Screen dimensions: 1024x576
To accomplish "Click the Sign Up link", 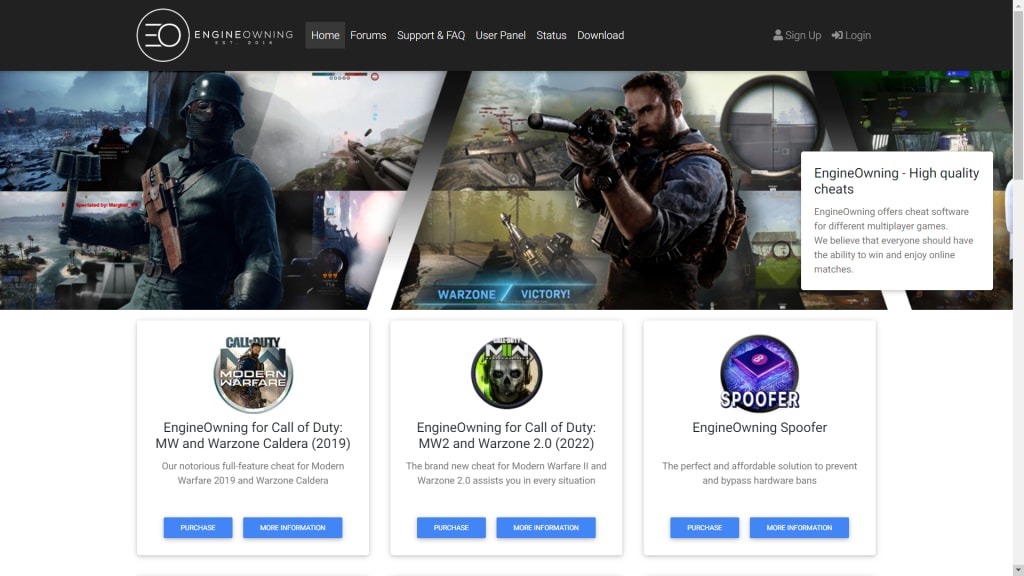I will tap(797, 35).
